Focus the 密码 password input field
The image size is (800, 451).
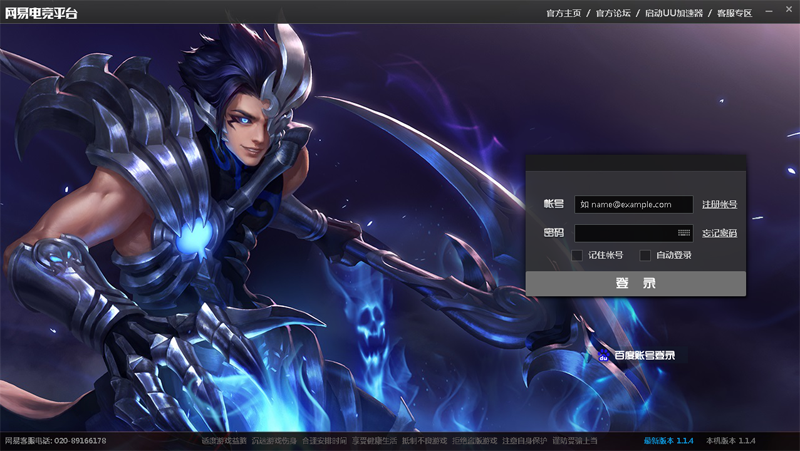(x=625, y=233)
